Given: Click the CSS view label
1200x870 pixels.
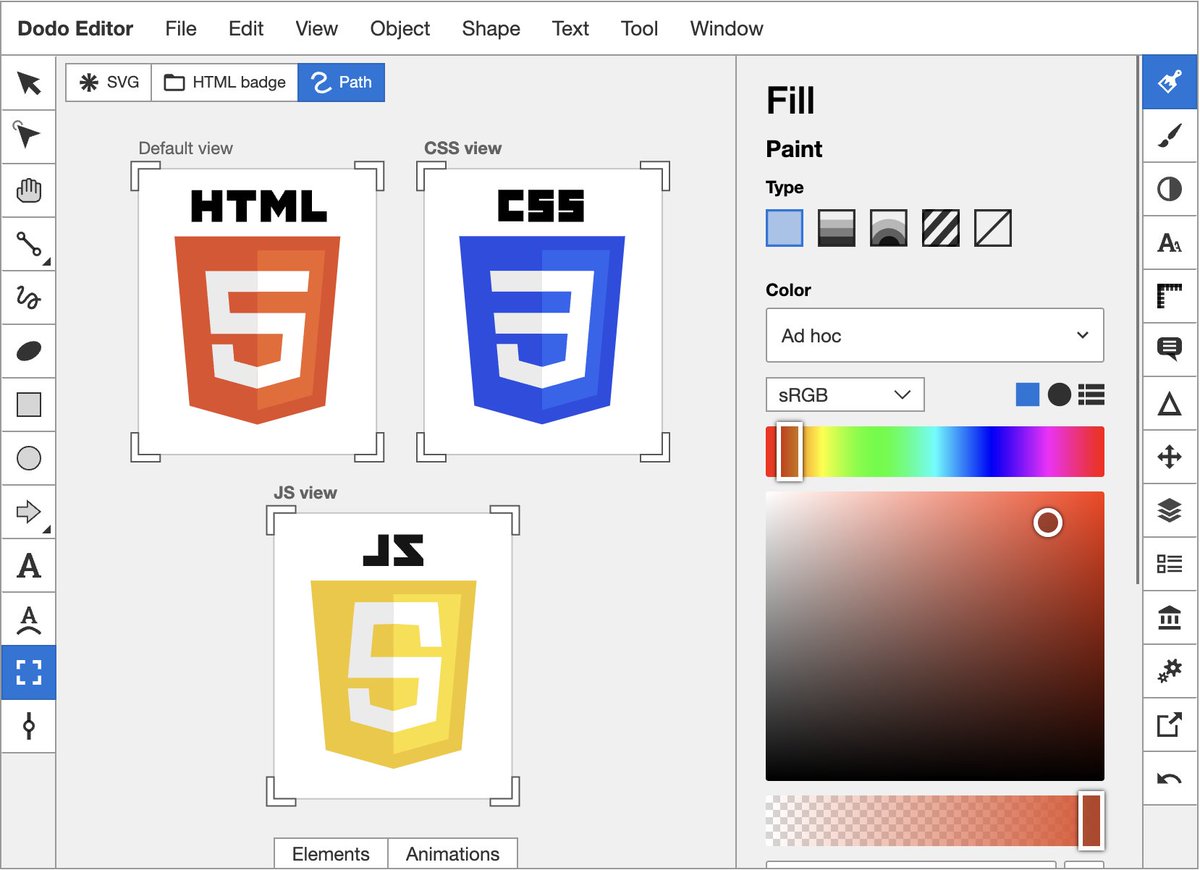Looking at the screenshot, I should click(463, 148).
